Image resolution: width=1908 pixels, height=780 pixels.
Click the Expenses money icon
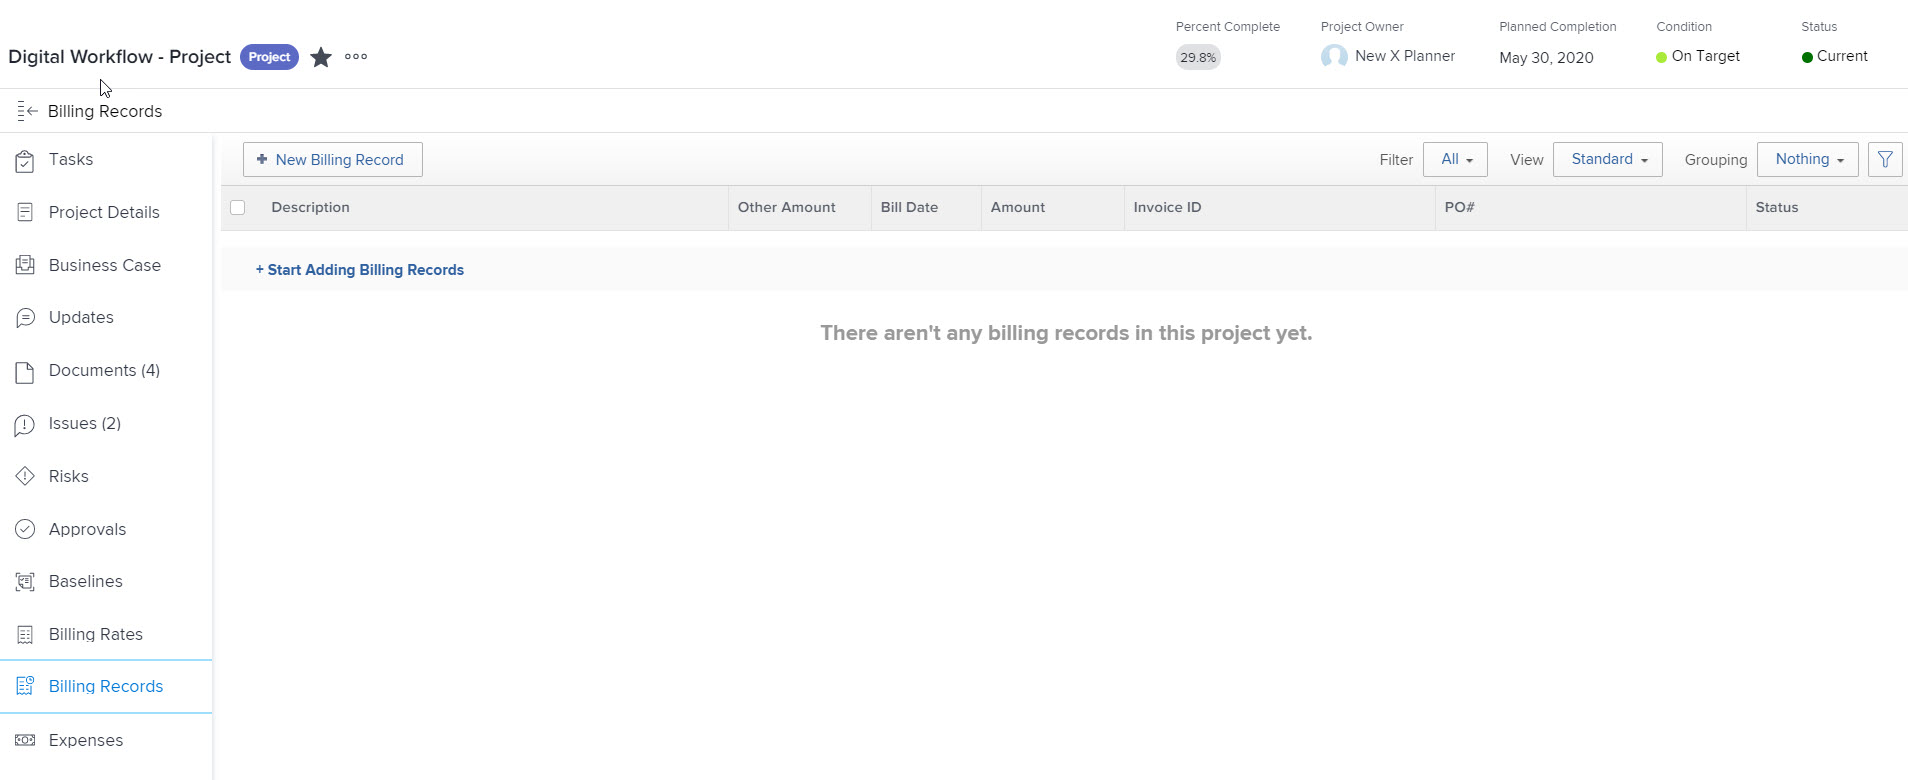pyautogui.click(x=25, y=740)
